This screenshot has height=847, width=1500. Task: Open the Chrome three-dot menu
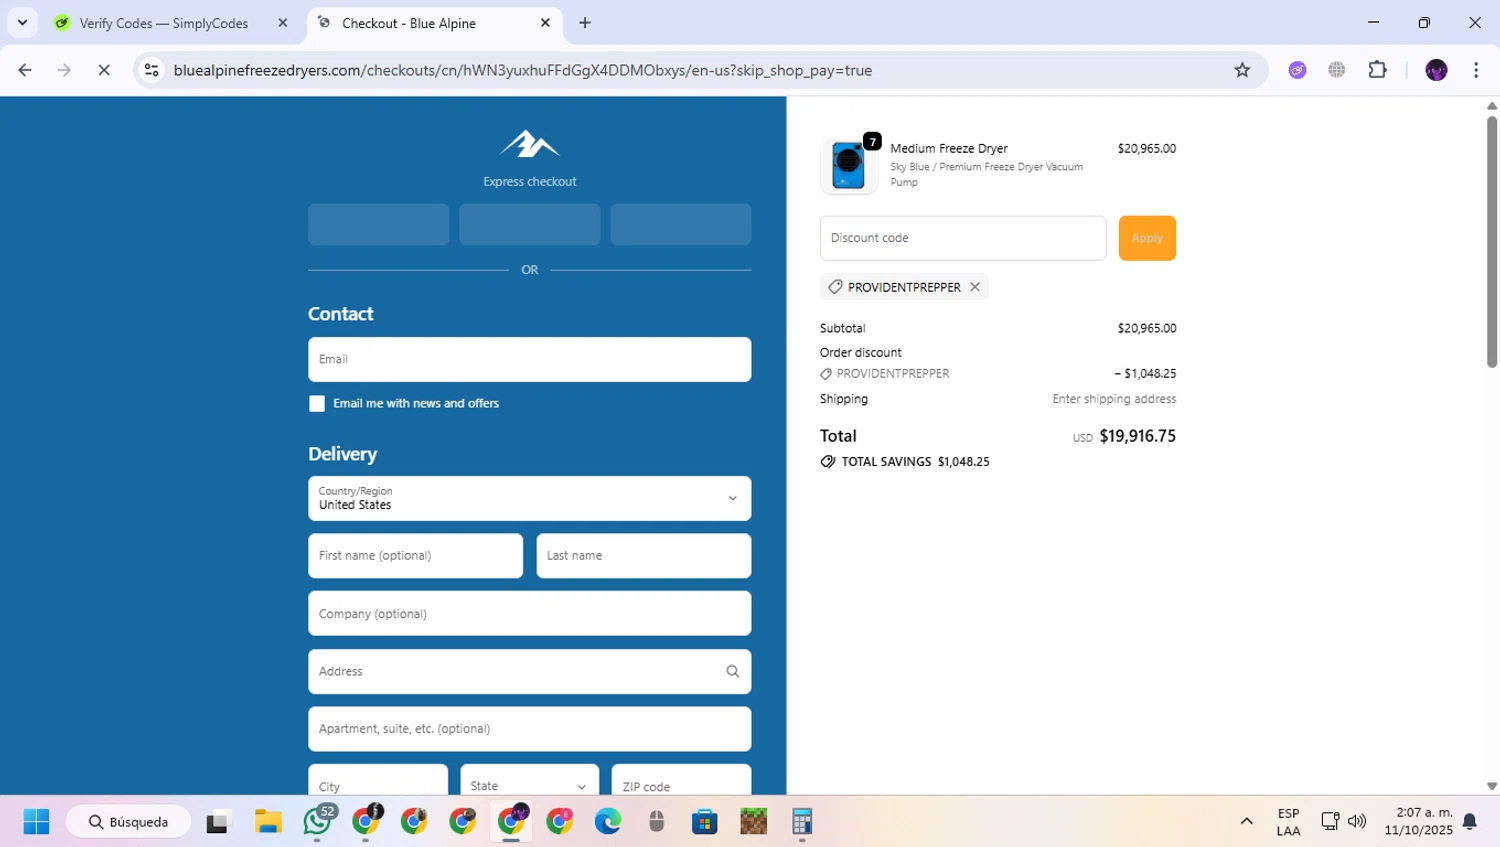tap(1476, 70)
